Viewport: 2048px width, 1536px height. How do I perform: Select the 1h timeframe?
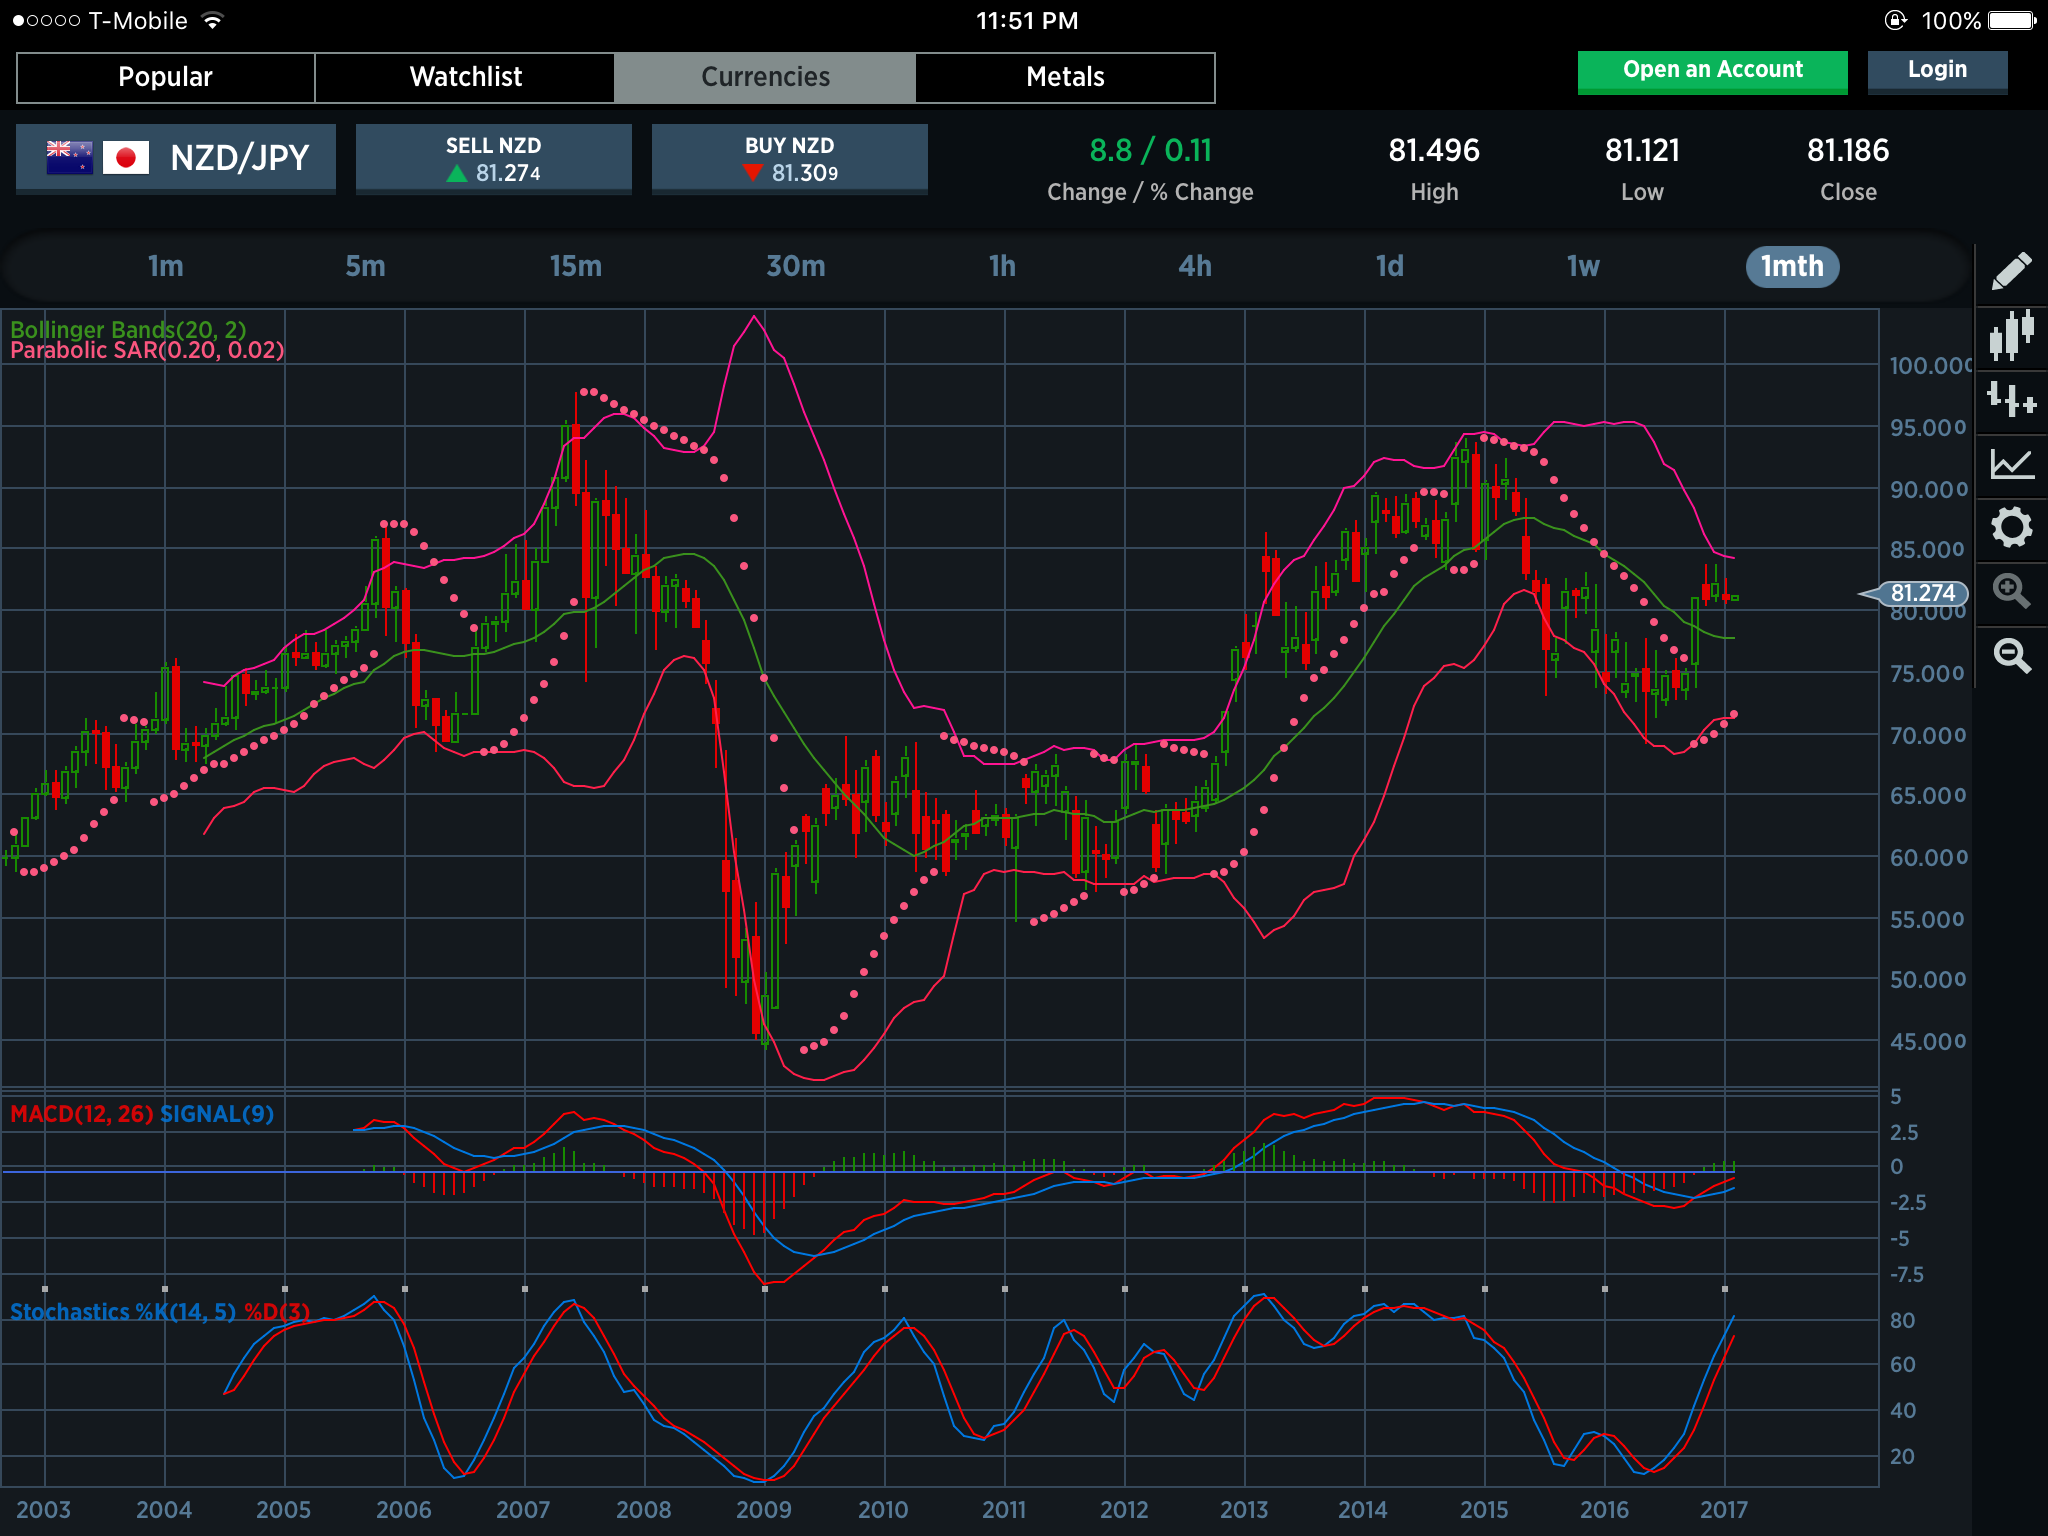click(1002, 266)
